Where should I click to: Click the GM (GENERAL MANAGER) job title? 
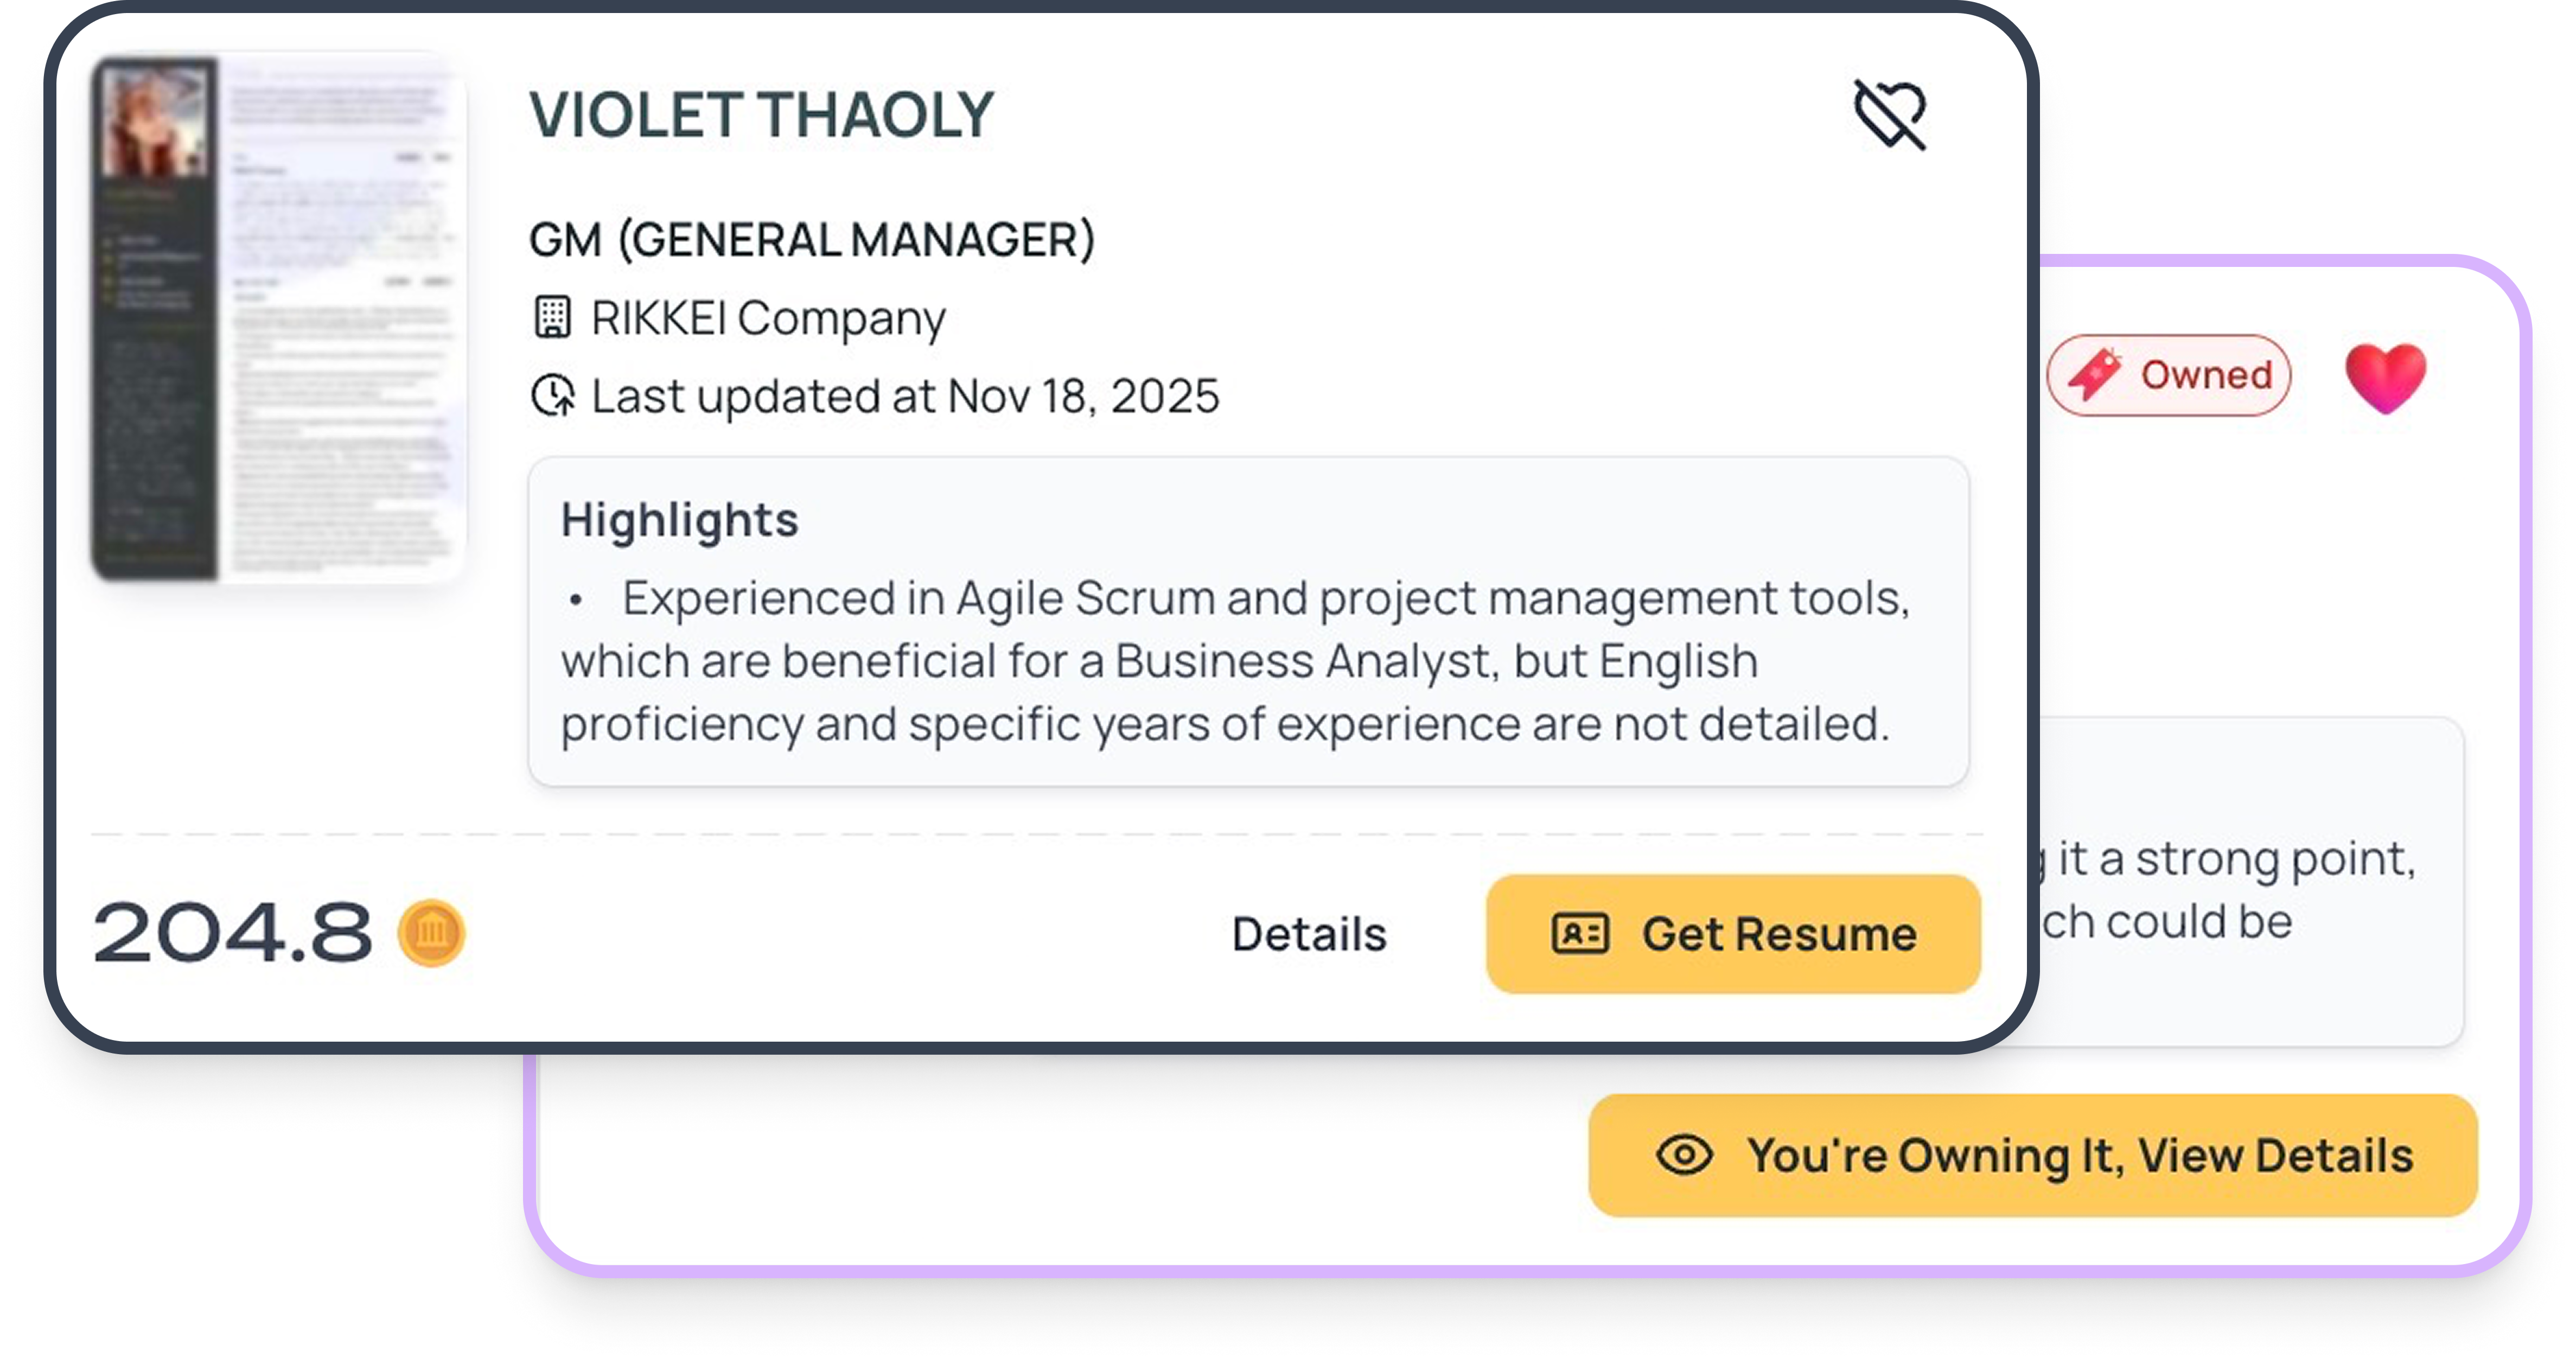[x=812, y=240]
